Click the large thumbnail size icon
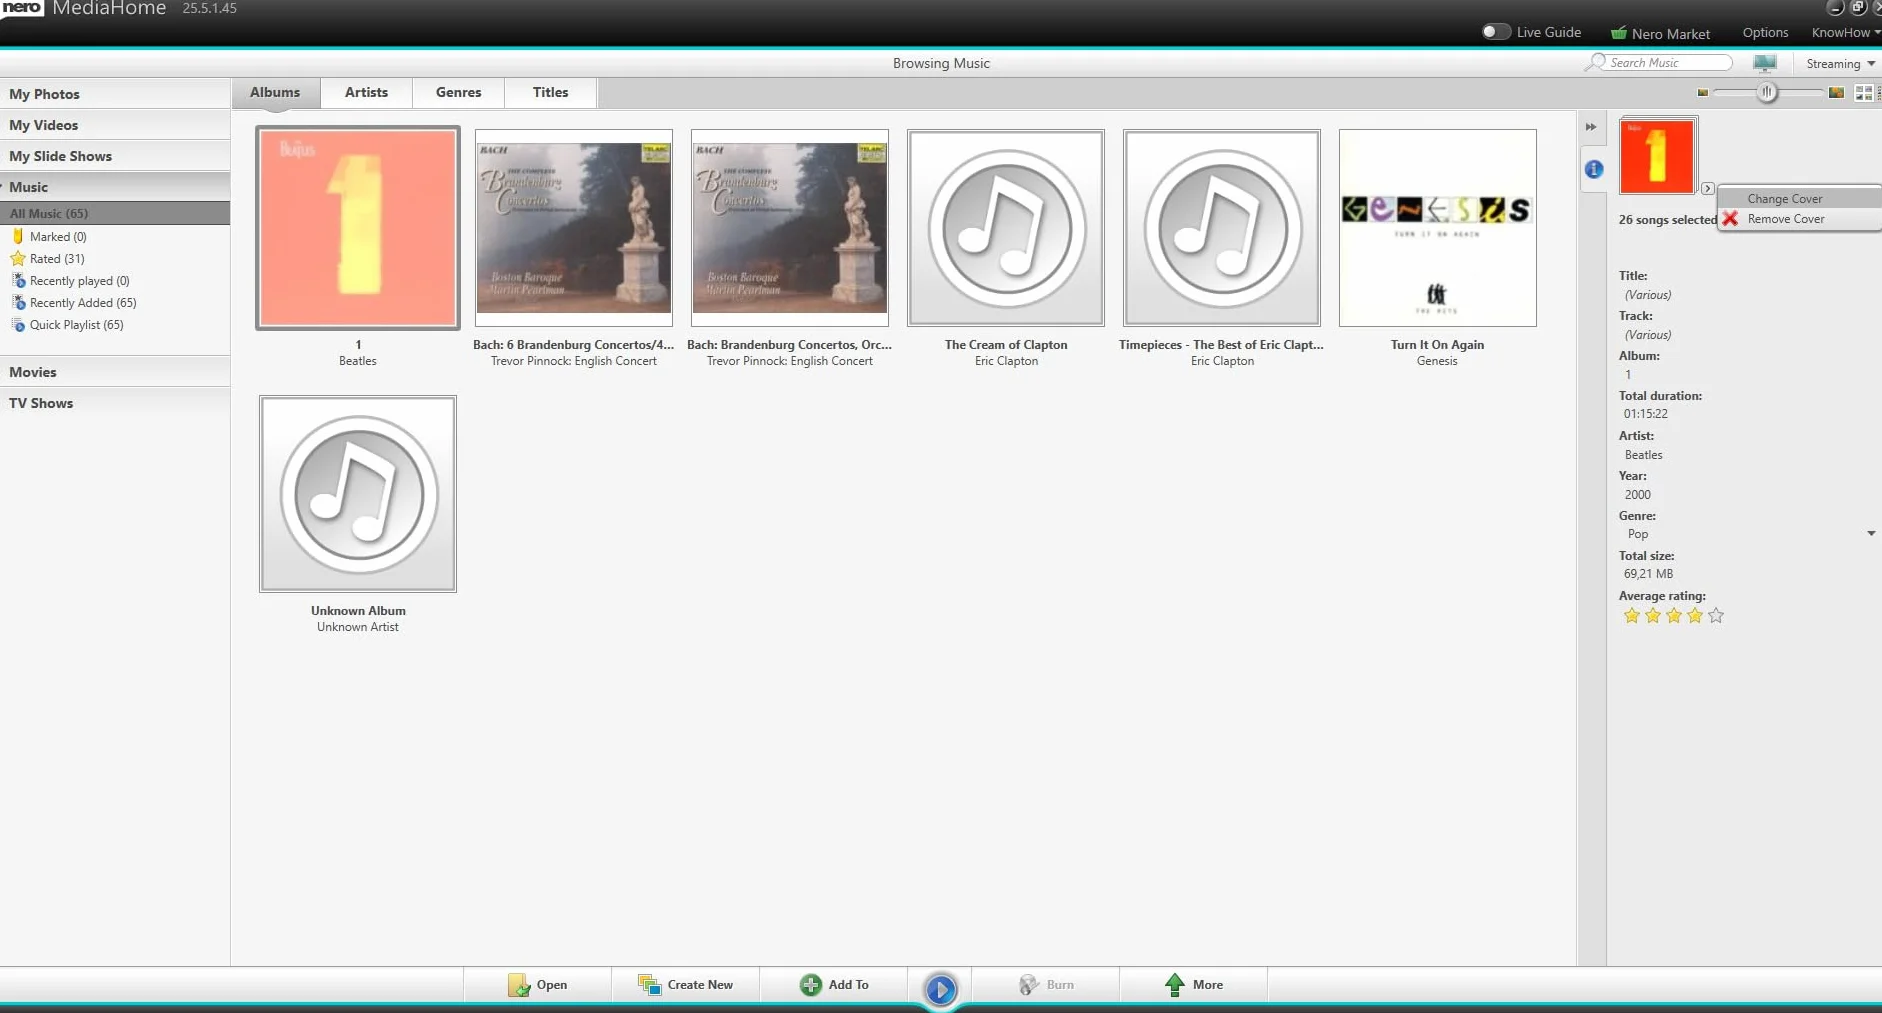The image size is (1882, 1013). pos(1836,93)
